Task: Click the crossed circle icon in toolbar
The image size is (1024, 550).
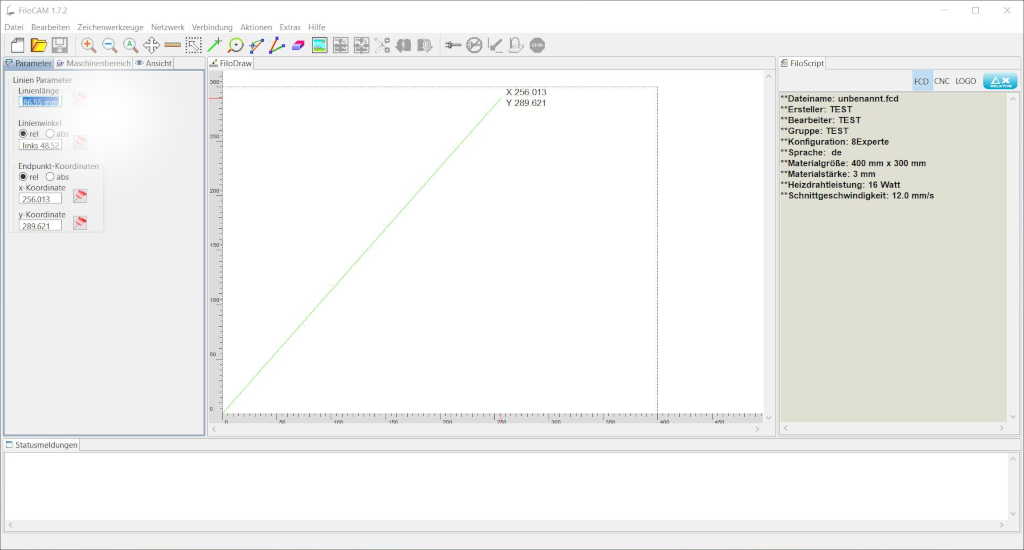Action: click(x=474, y=45)
